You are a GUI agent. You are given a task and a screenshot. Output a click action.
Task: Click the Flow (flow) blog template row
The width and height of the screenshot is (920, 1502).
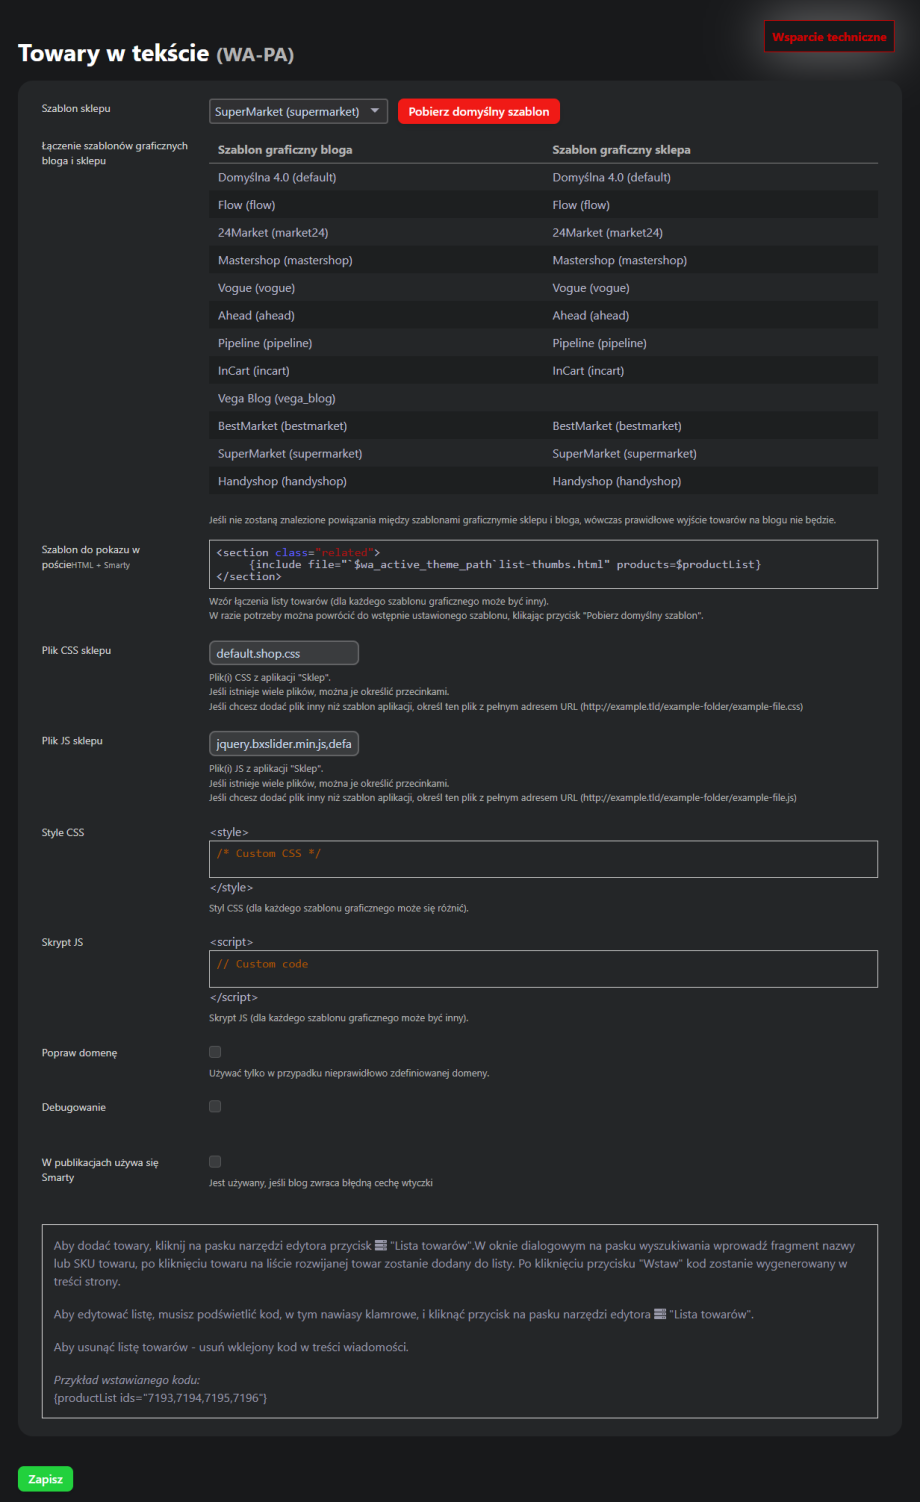[247, 205]
